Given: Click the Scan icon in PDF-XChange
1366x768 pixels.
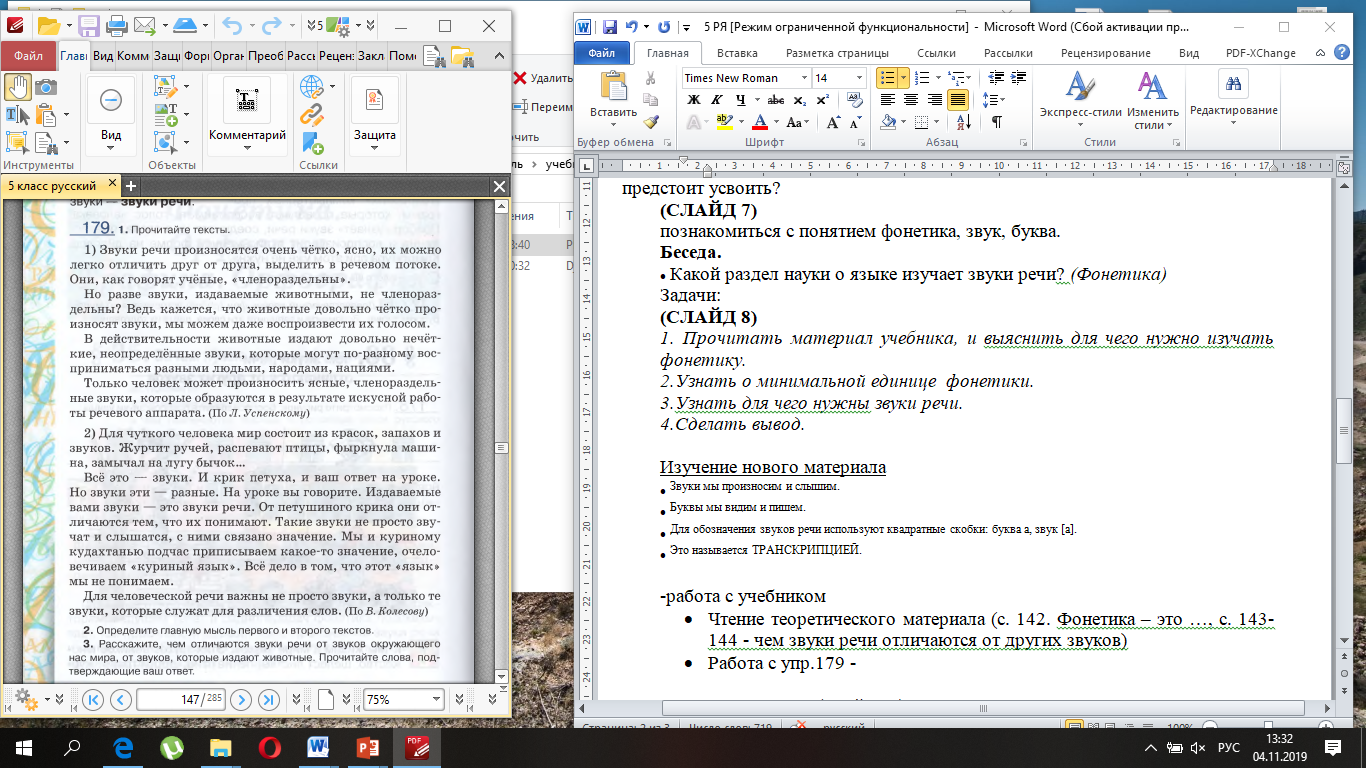Looking at the screenshot, I should click(184, 24).
